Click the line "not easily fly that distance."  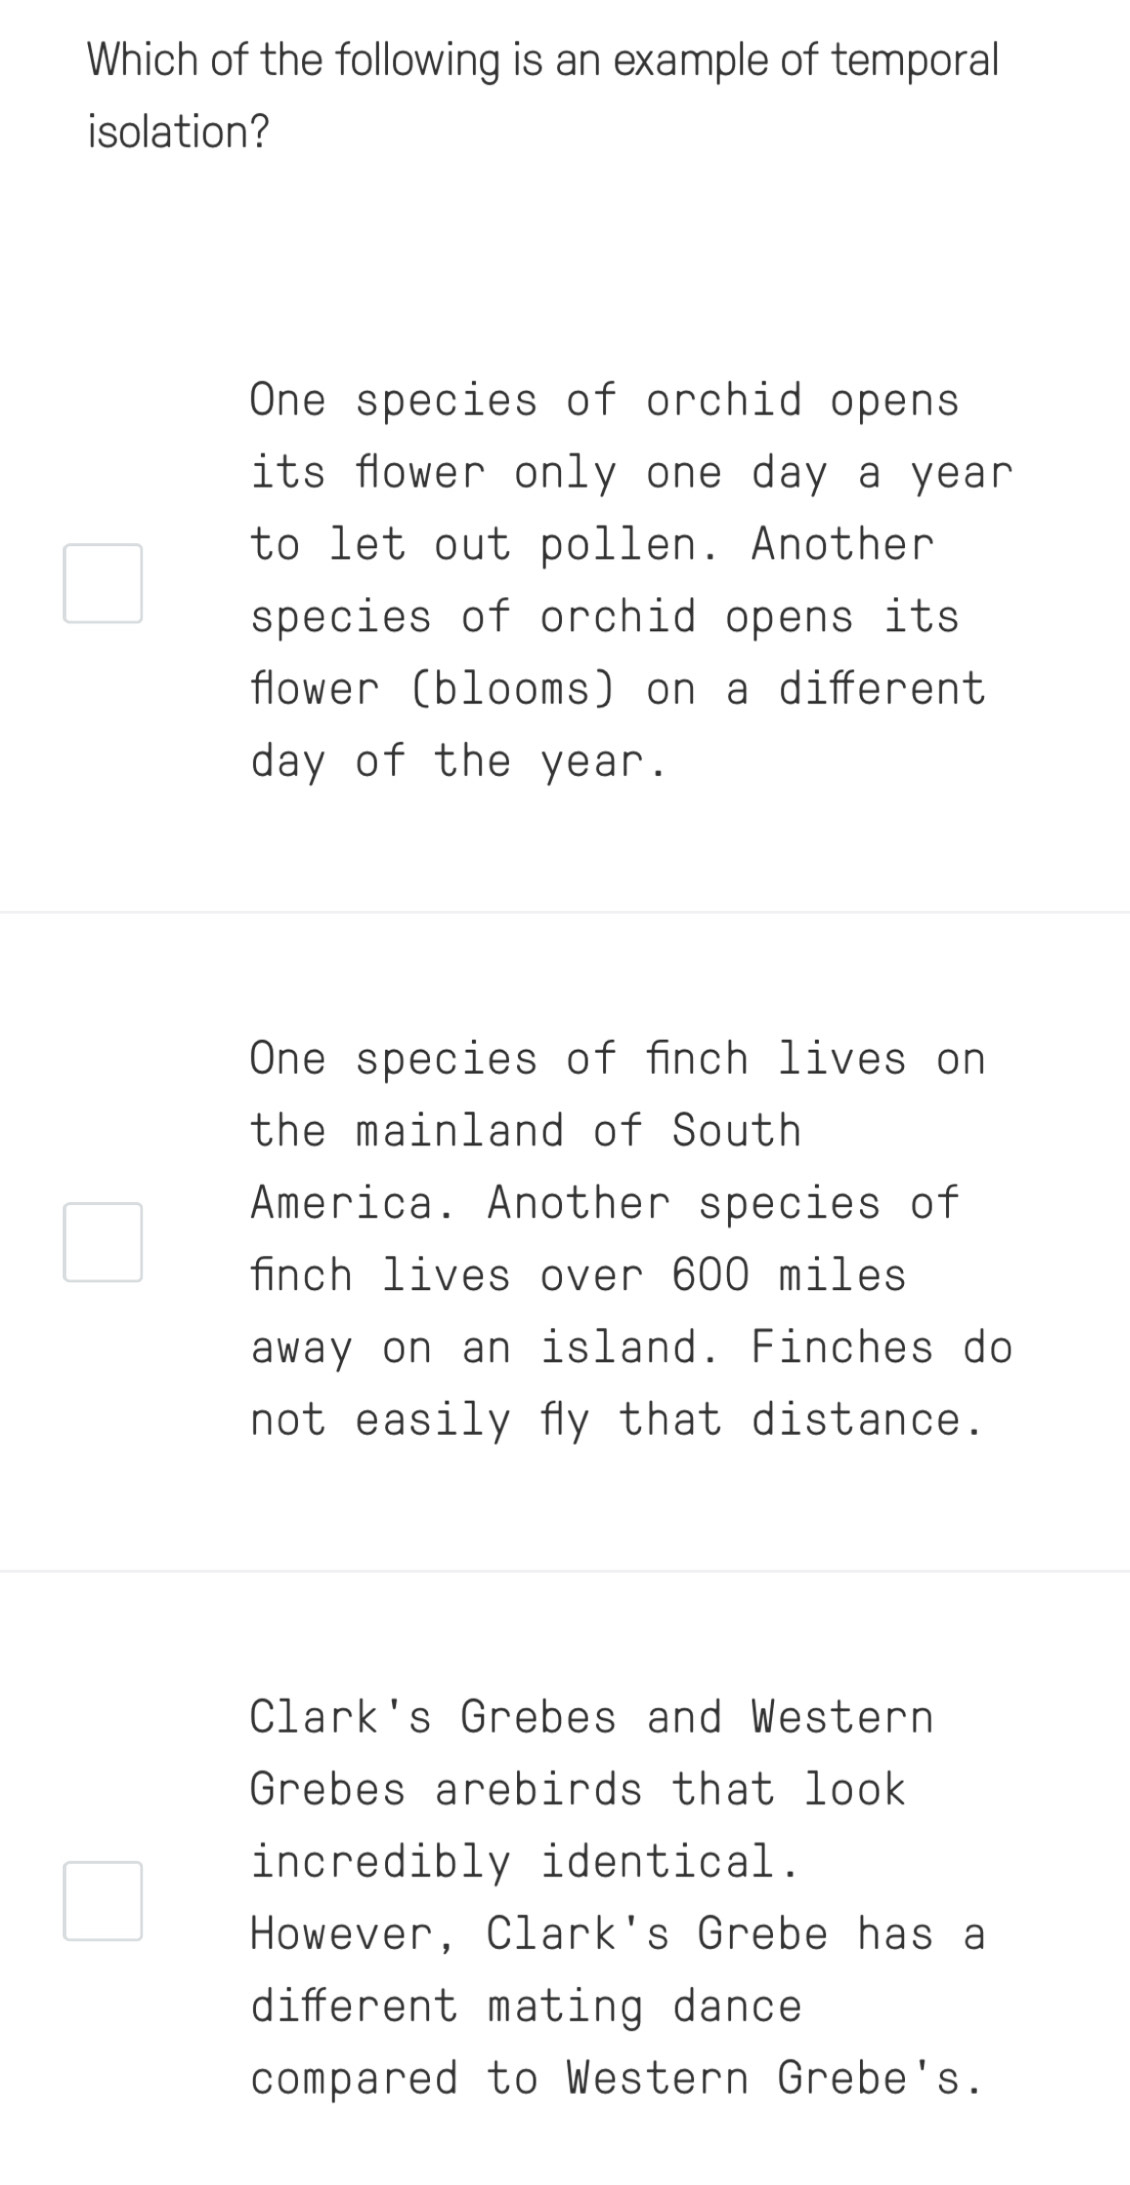click(x=617, y=1420)
